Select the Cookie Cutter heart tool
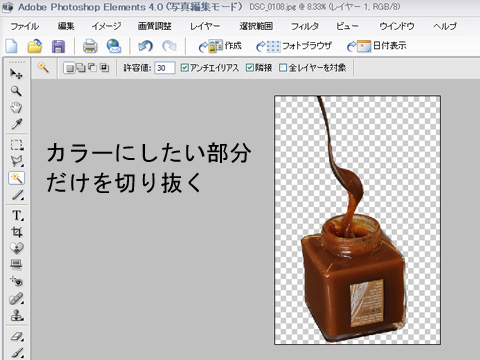 pyautogui.click(x=16, y=248)
